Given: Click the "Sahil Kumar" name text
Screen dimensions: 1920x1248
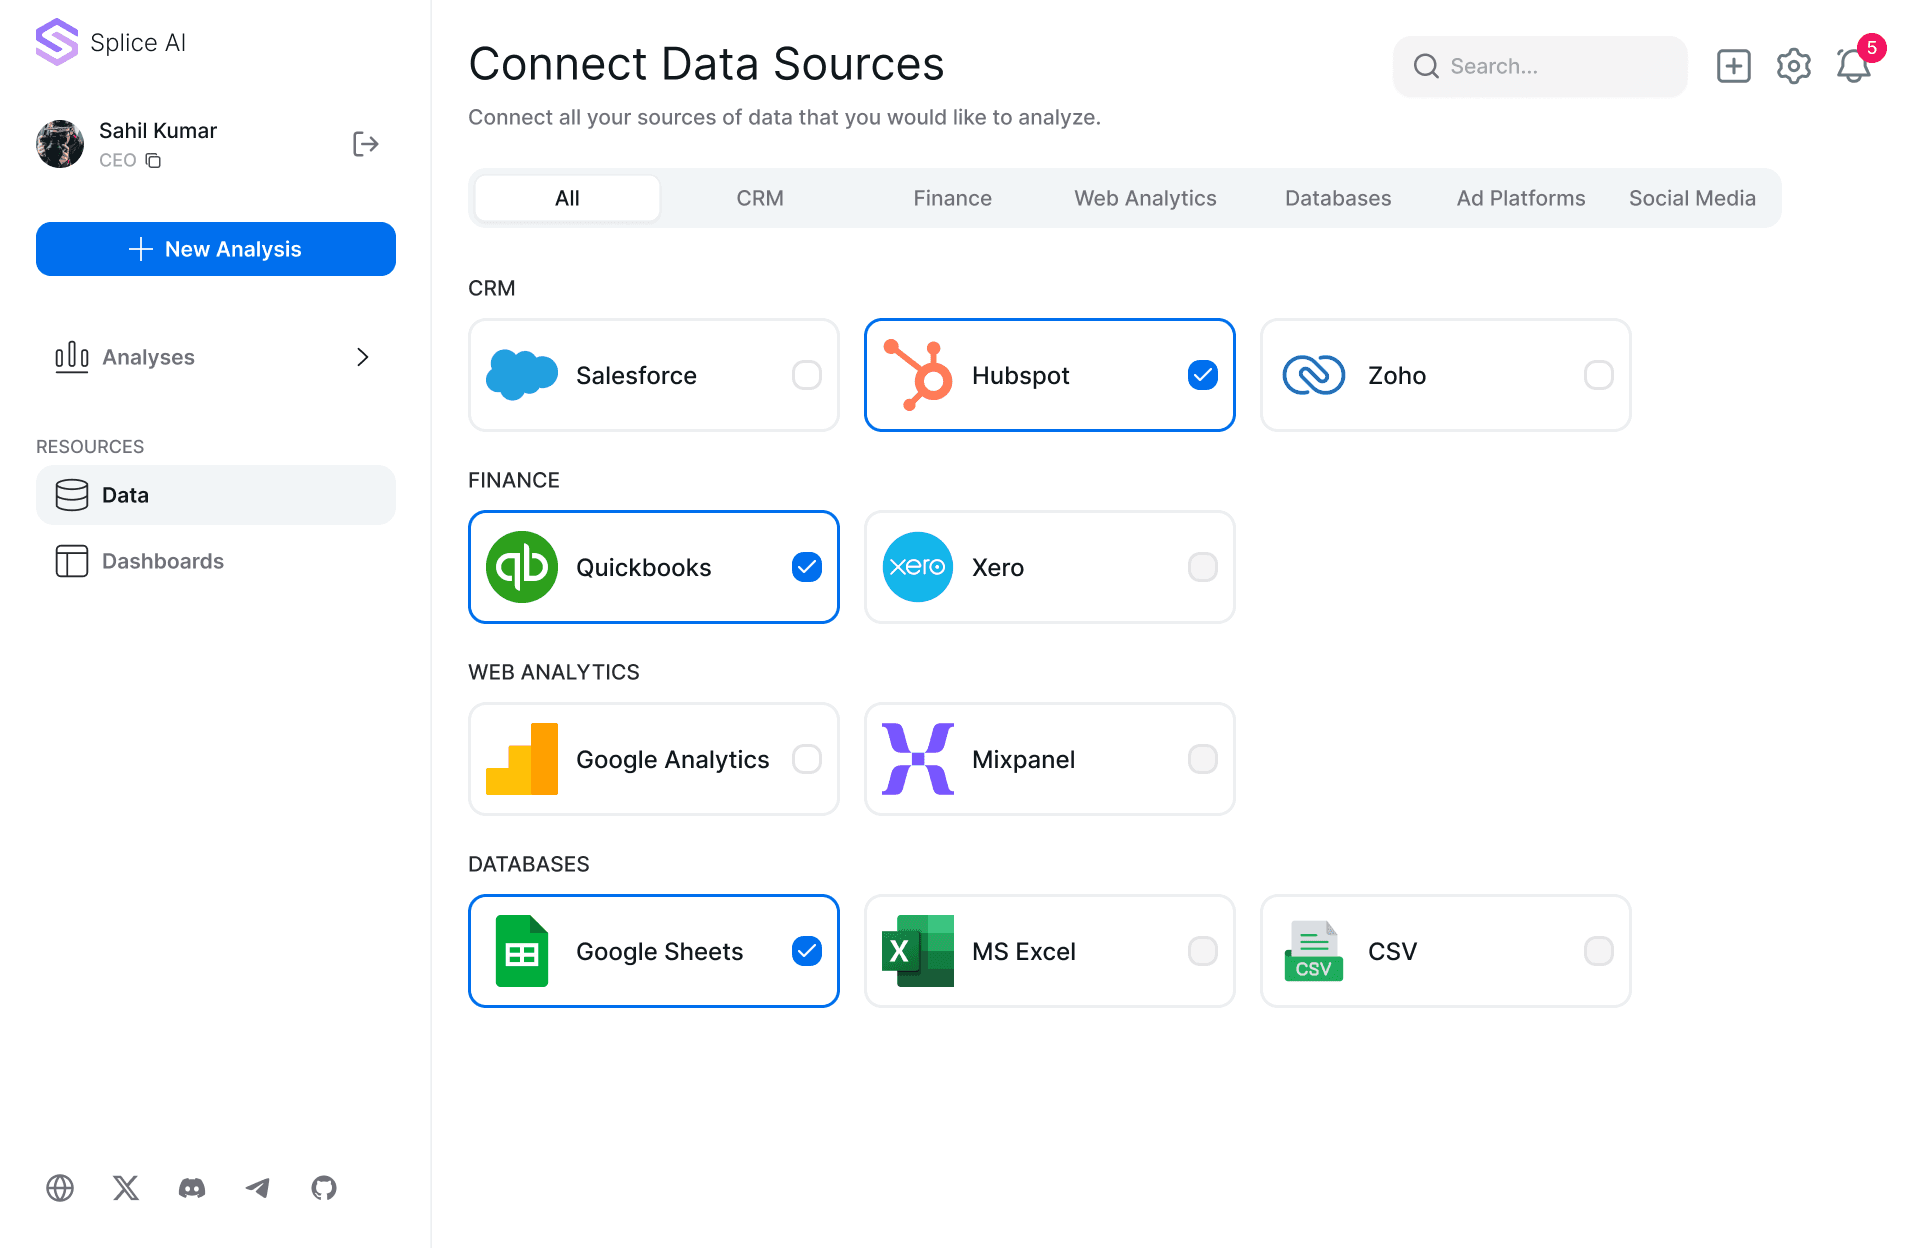Looking at the screenshot, I should (x=158, y=130).
